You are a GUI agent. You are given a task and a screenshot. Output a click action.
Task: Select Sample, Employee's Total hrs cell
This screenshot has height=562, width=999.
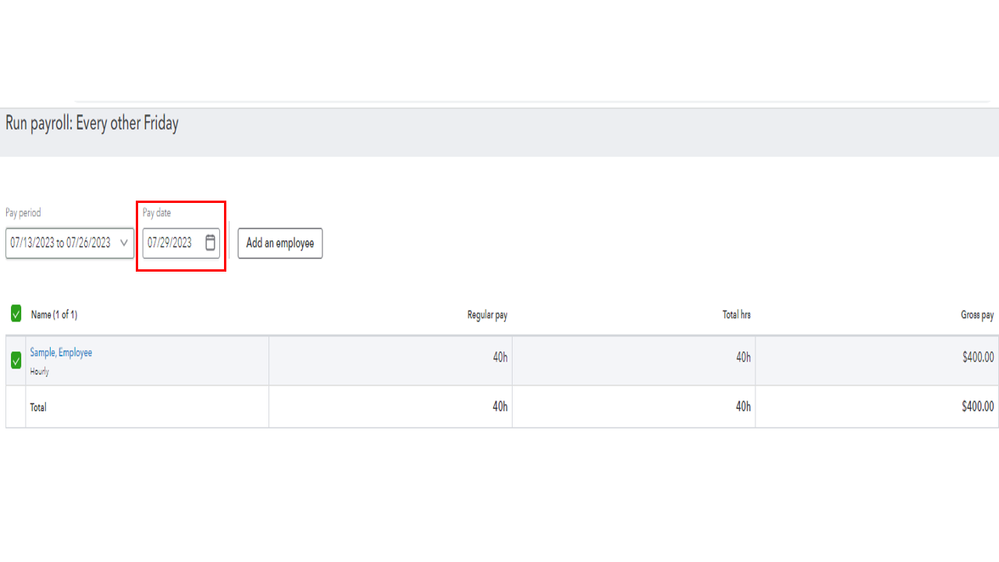click(x=743, y=357)
